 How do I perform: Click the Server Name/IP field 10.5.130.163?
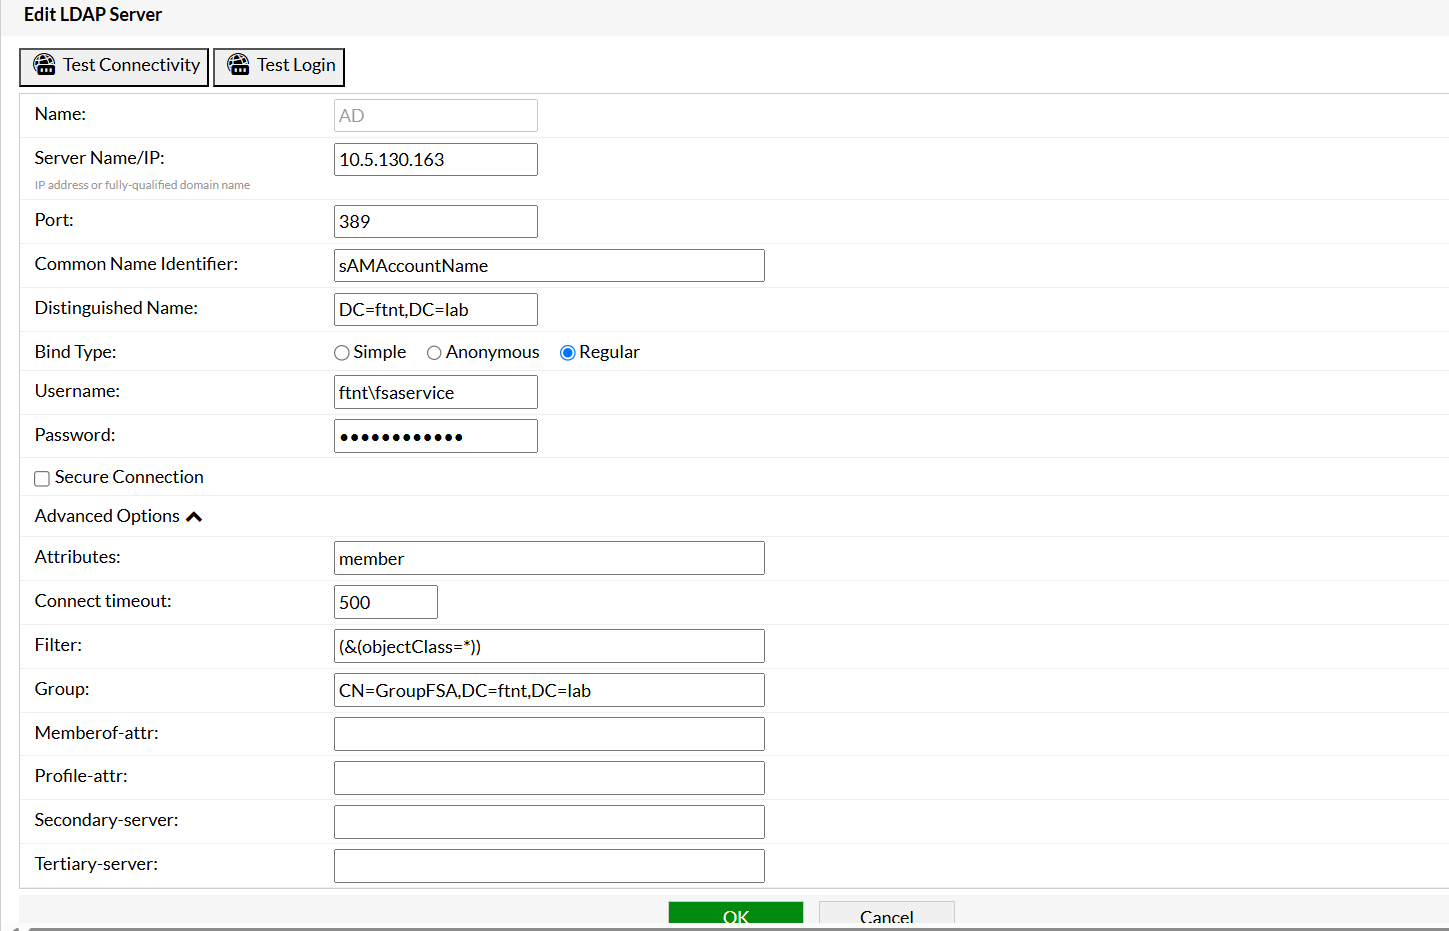436,159
